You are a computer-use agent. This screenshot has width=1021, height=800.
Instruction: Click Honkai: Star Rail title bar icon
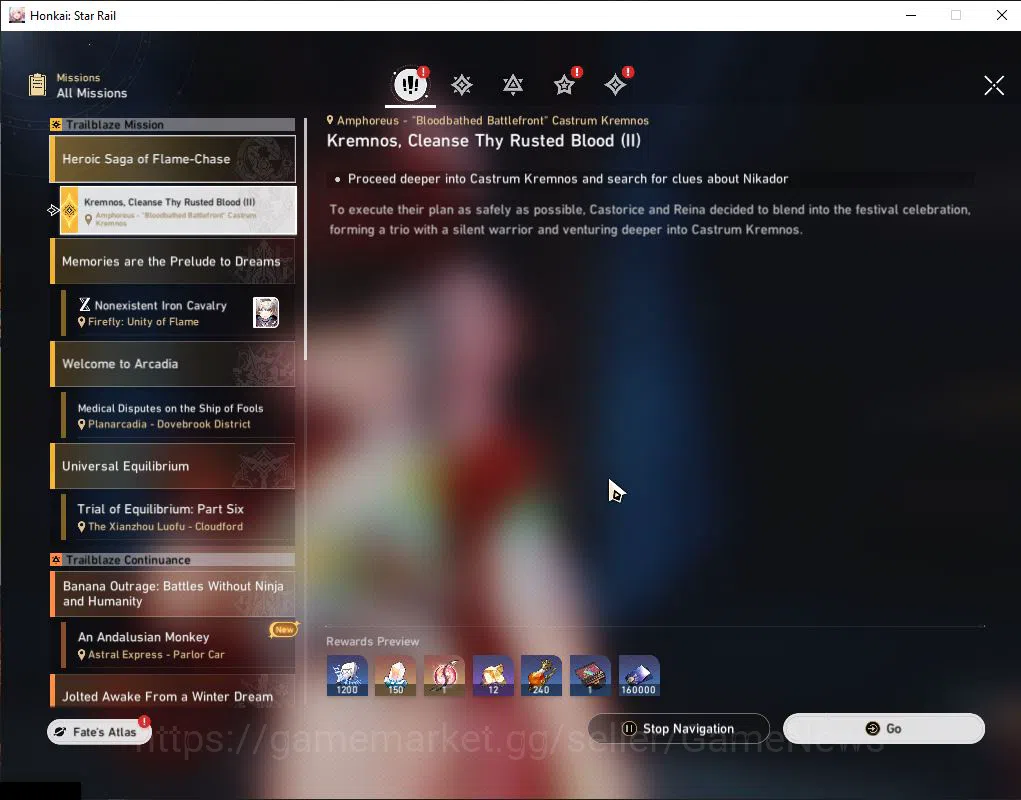[x=17, y=15]
